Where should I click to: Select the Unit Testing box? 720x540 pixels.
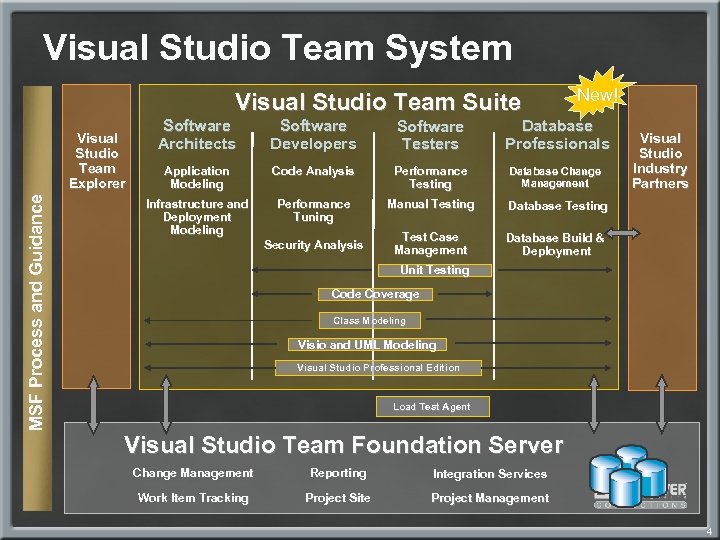pos(434,270)
